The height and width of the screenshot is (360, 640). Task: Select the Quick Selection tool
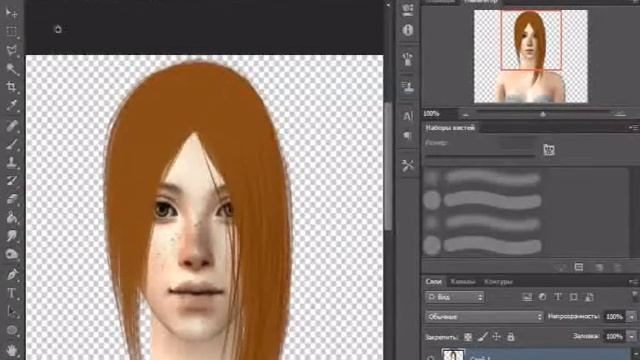[11, 68]
